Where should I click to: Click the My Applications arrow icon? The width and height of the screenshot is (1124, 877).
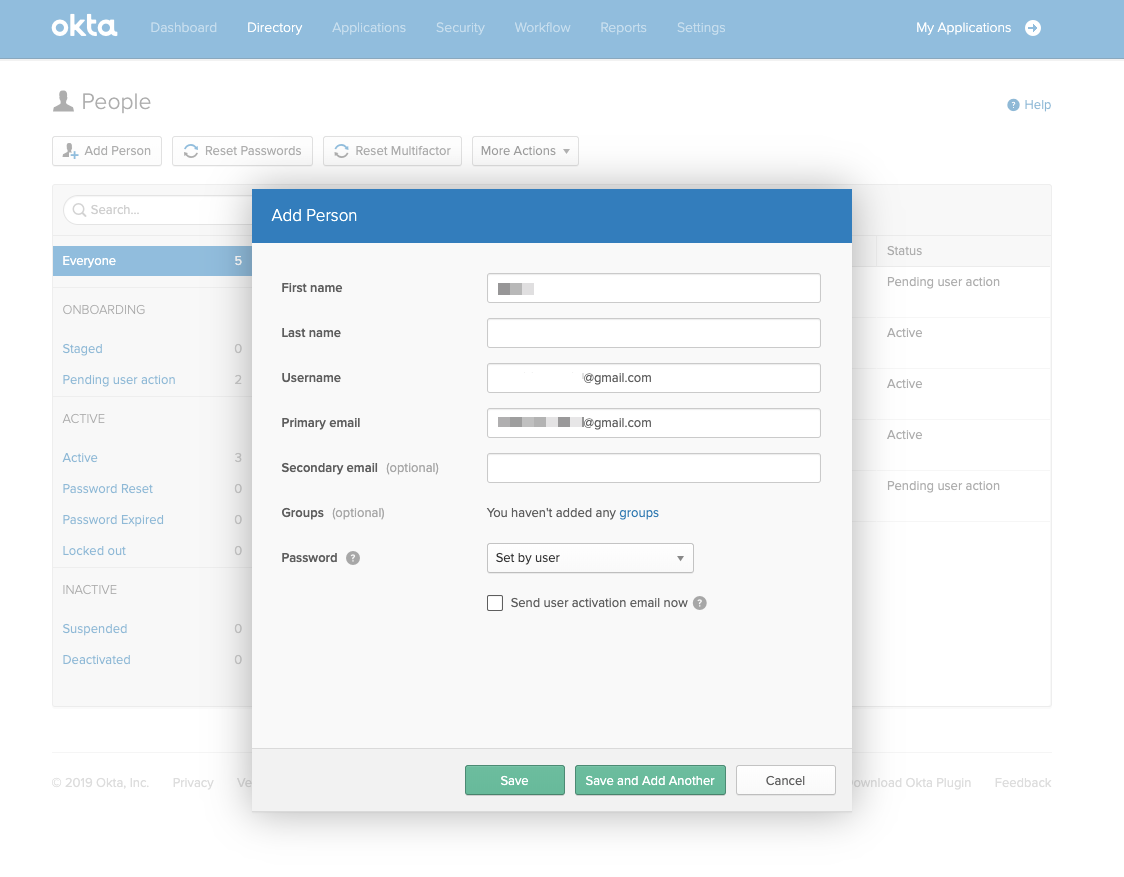point(1033,28)
